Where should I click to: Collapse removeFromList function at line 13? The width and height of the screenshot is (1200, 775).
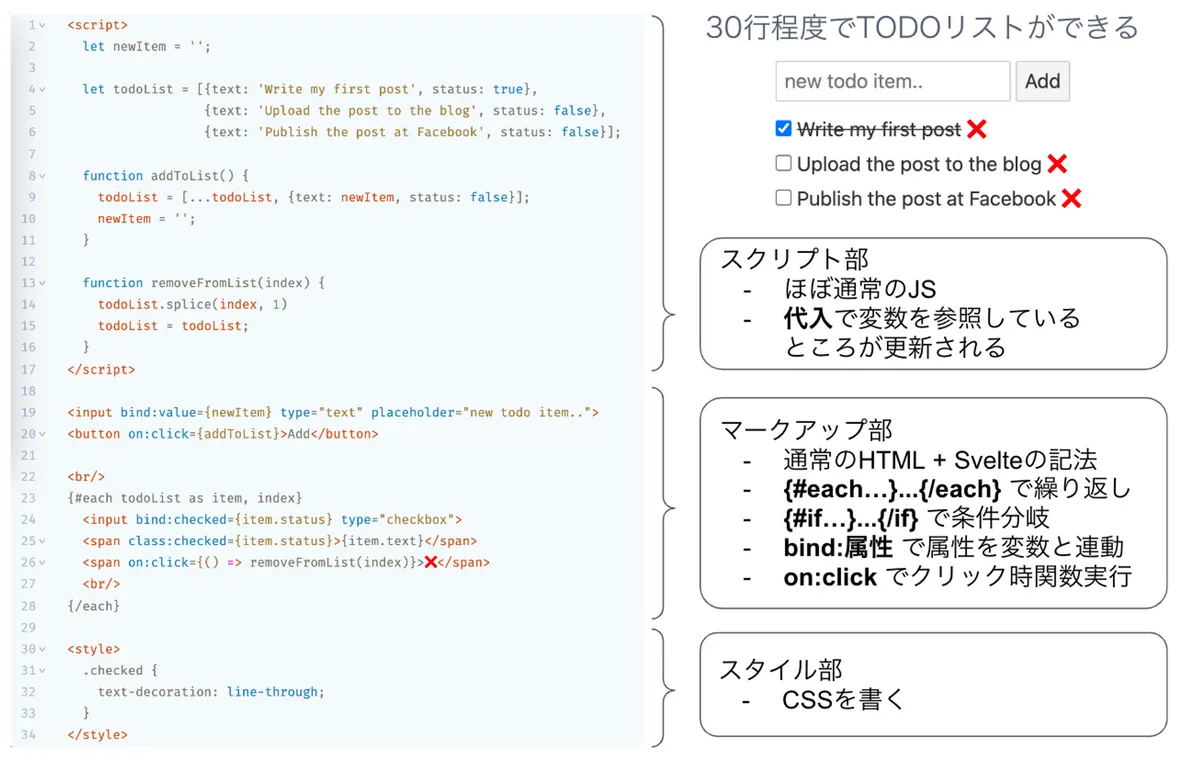[x=41, y=283]
